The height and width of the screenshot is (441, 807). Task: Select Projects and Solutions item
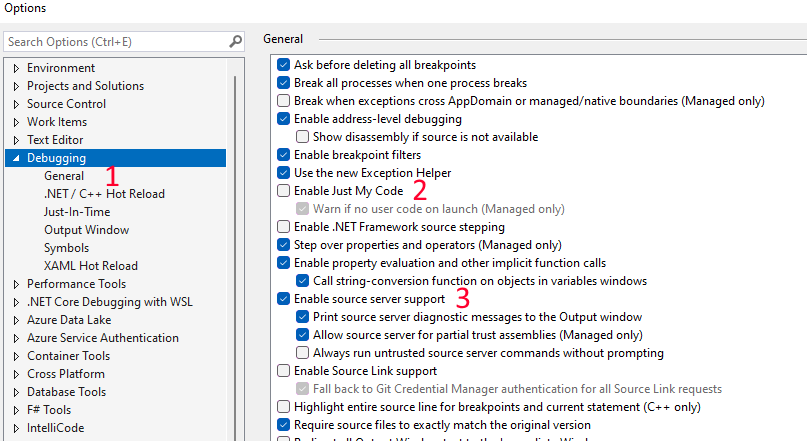tap(85, 86)
